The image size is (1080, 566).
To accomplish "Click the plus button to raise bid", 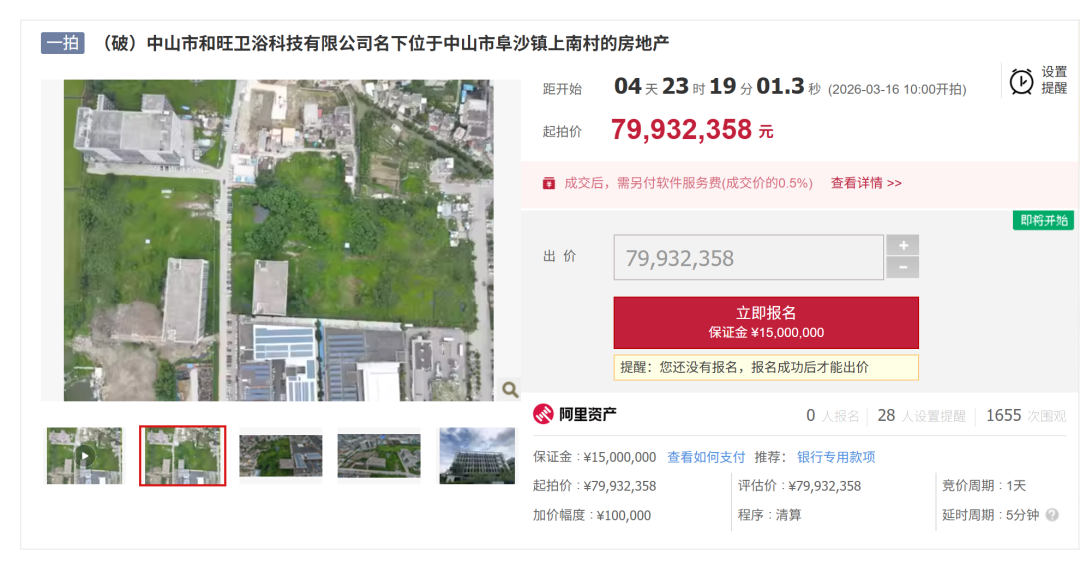I will [902, 246].
